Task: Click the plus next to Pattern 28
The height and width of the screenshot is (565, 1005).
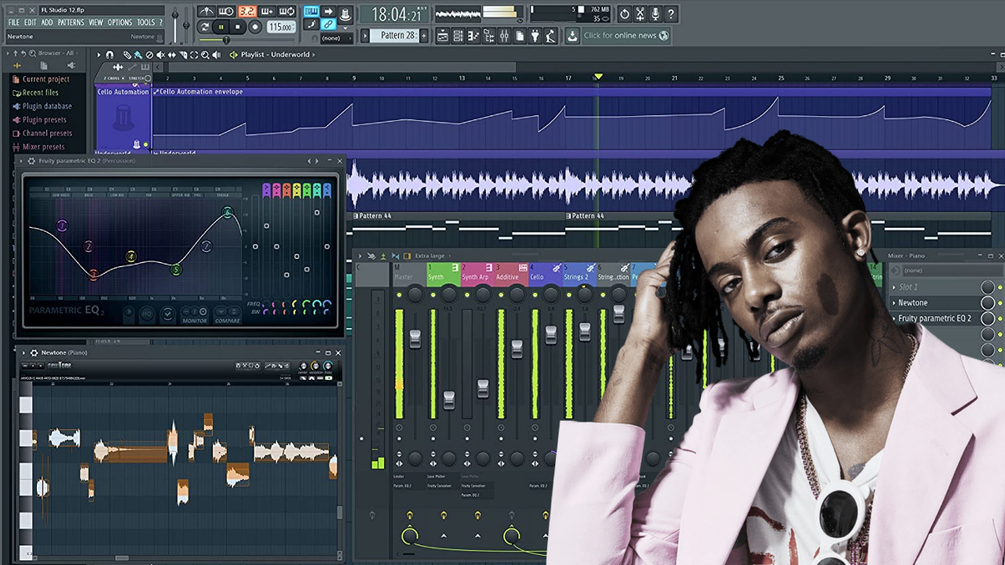Action: point(424,35)
